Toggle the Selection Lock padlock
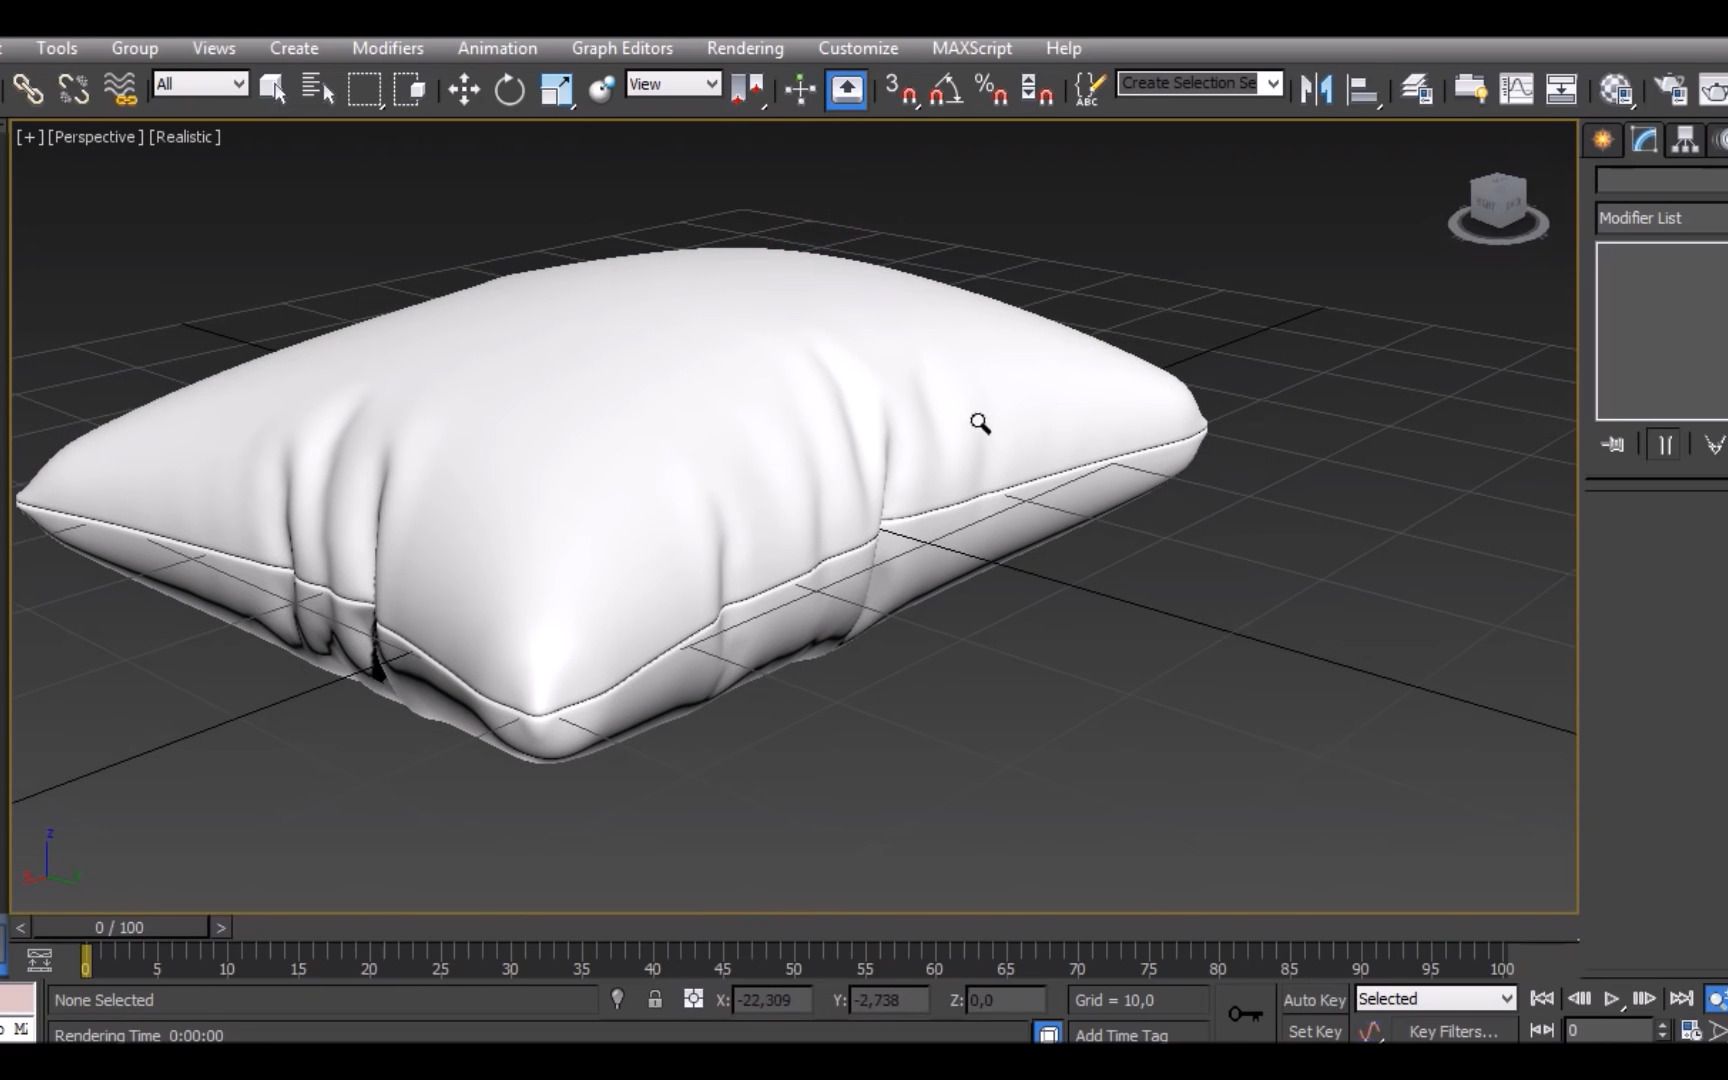Screen dimensions: 1728x1080 click(655, 999)
